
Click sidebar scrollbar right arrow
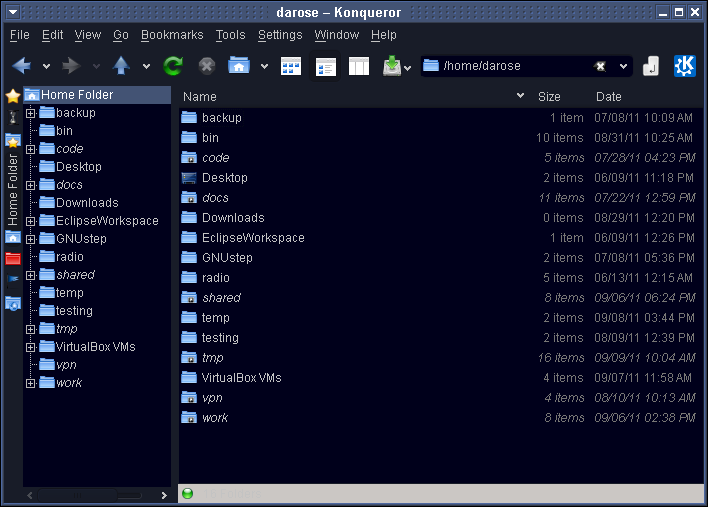point(164,495)
